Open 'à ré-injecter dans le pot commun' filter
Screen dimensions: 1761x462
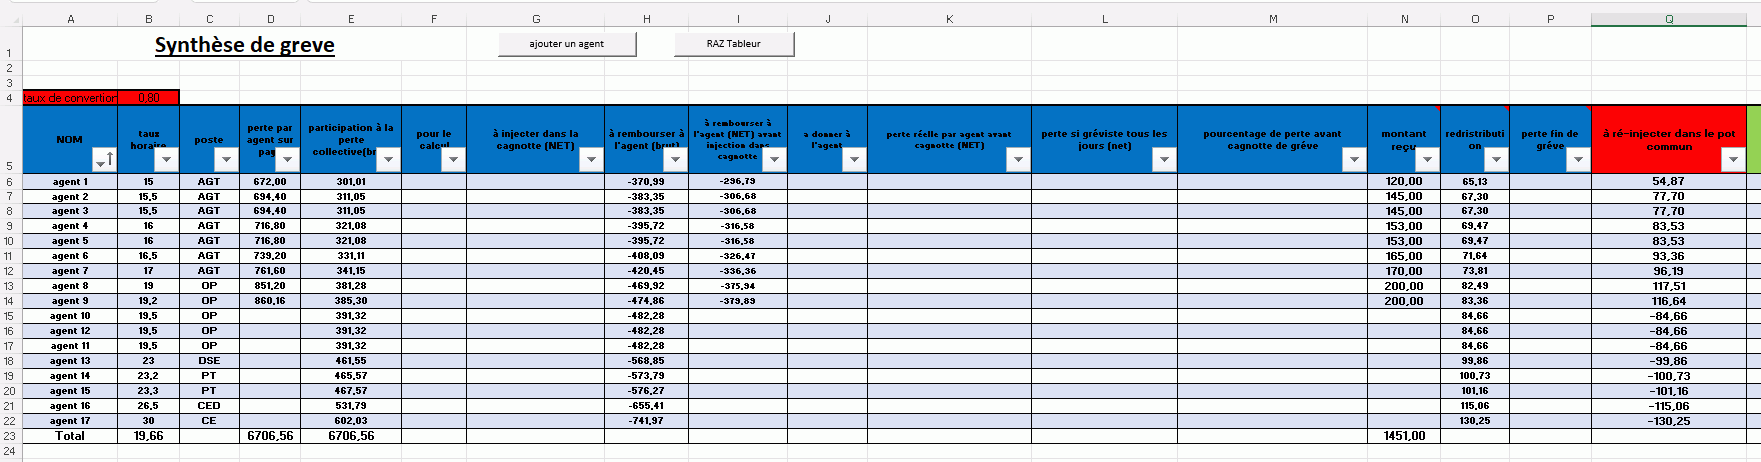coord(1734,160)
